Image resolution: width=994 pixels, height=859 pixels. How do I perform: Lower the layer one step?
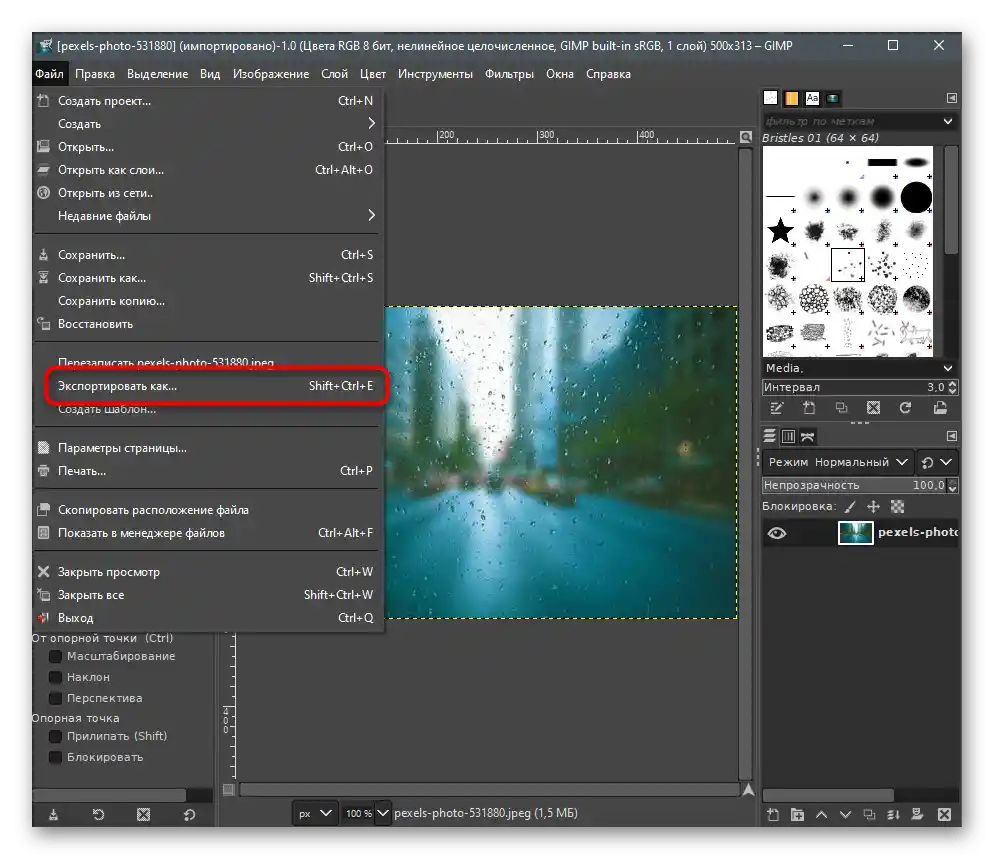[846, 815]
